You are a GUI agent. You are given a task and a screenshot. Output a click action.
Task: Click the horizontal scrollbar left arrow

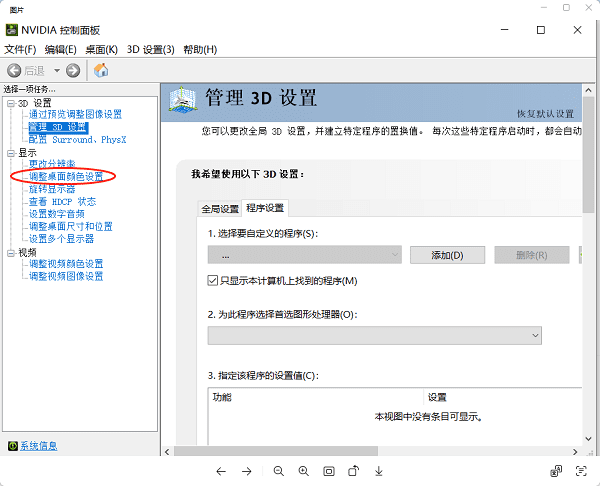[x=167, y=452]
